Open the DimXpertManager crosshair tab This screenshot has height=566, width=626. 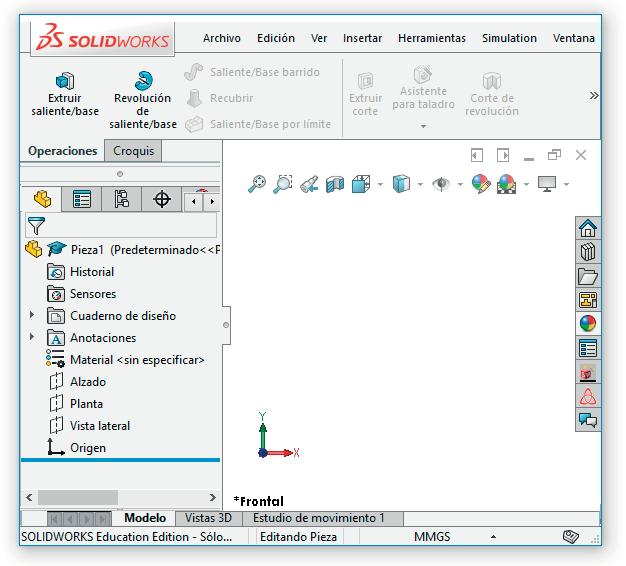click(x=162, y=199)
